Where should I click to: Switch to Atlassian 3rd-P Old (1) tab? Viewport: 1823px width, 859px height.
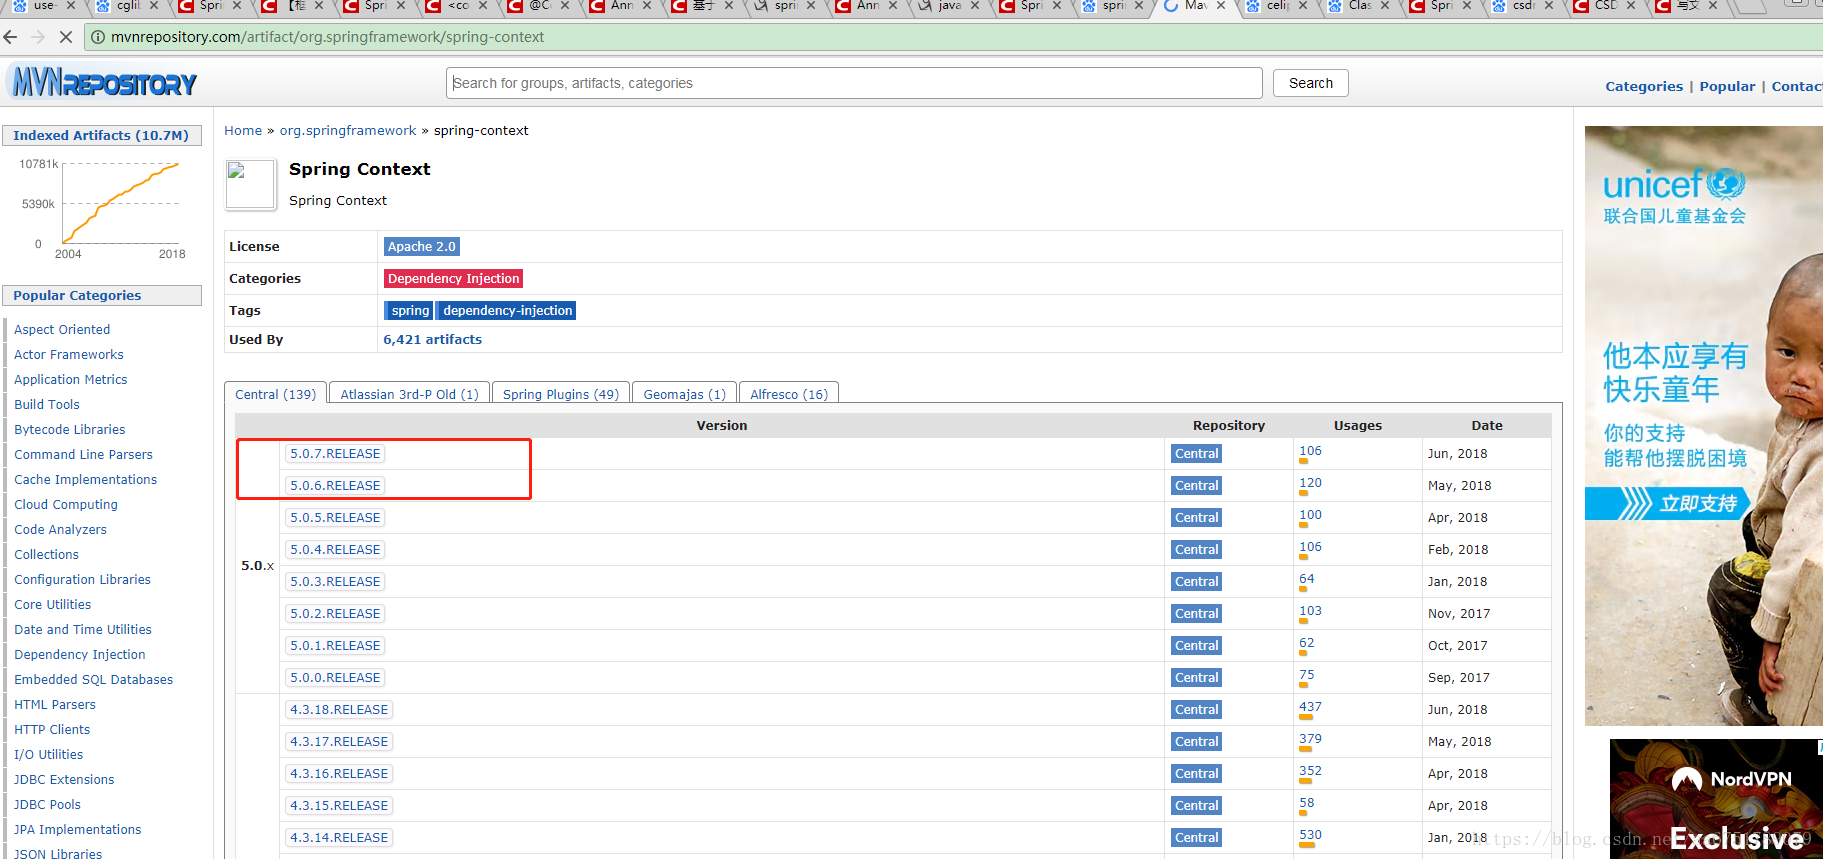409,394
